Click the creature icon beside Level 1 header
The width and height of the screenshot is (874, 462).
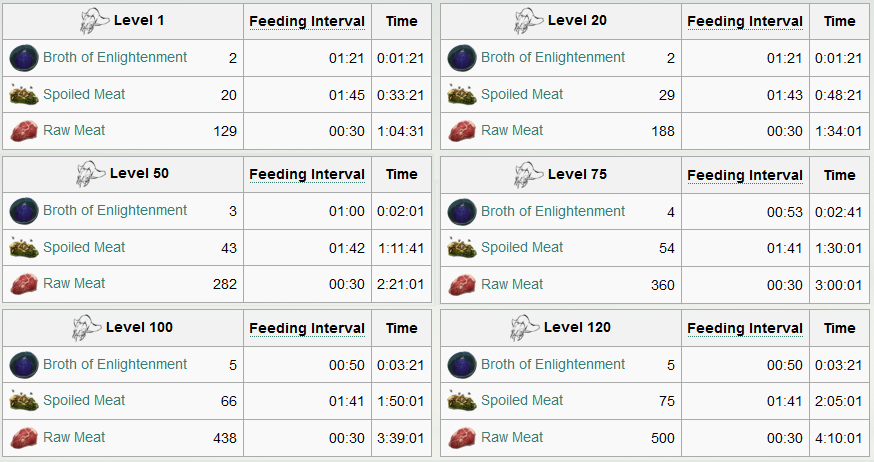95,21
